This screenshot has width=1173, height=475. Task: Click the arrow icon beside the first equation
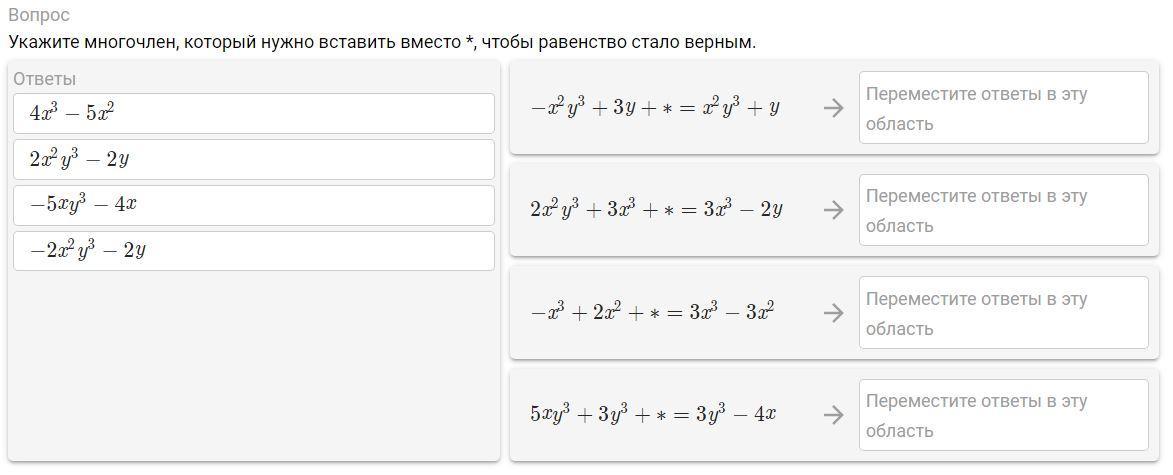(833, 108)
